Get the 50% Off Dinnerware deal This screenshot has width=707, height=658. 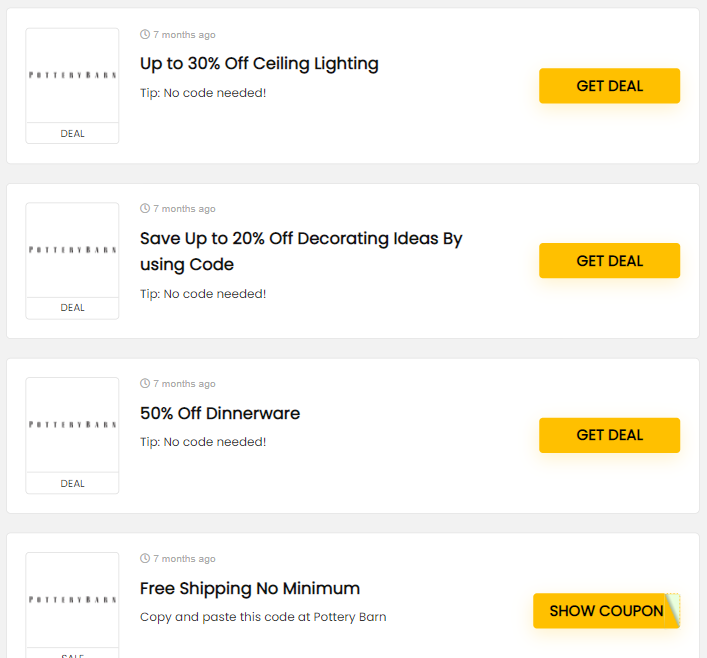pyautogui.click(x=609, y=435)
